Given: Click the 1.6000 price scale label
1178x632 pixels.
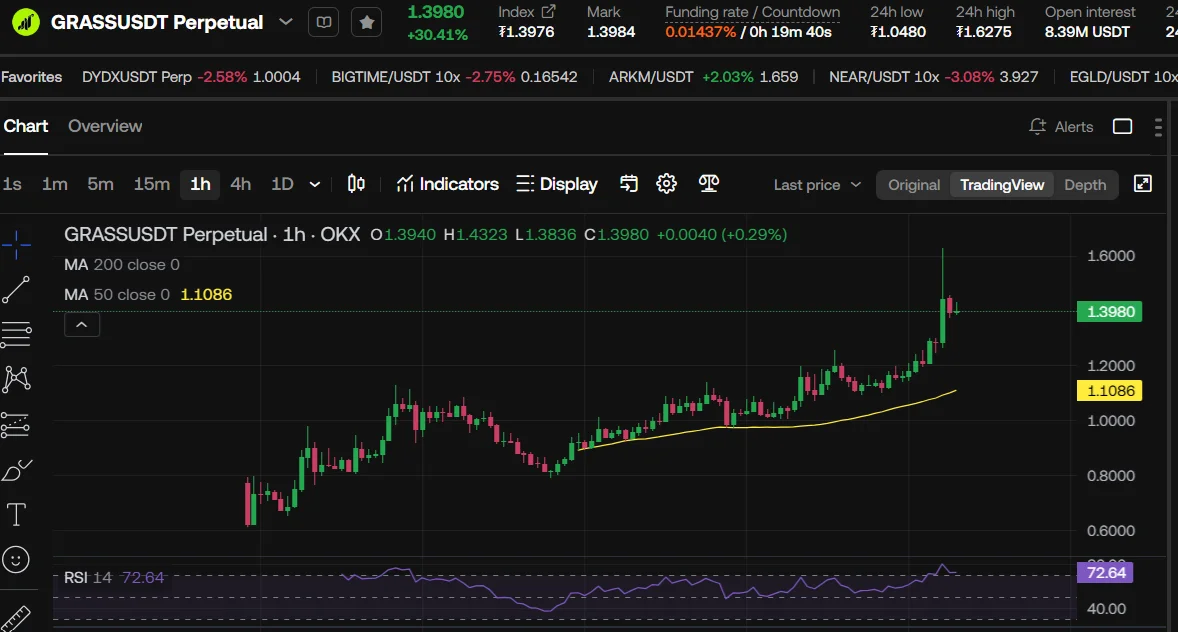Looking at the screenshot, I should coord(1110,256).
